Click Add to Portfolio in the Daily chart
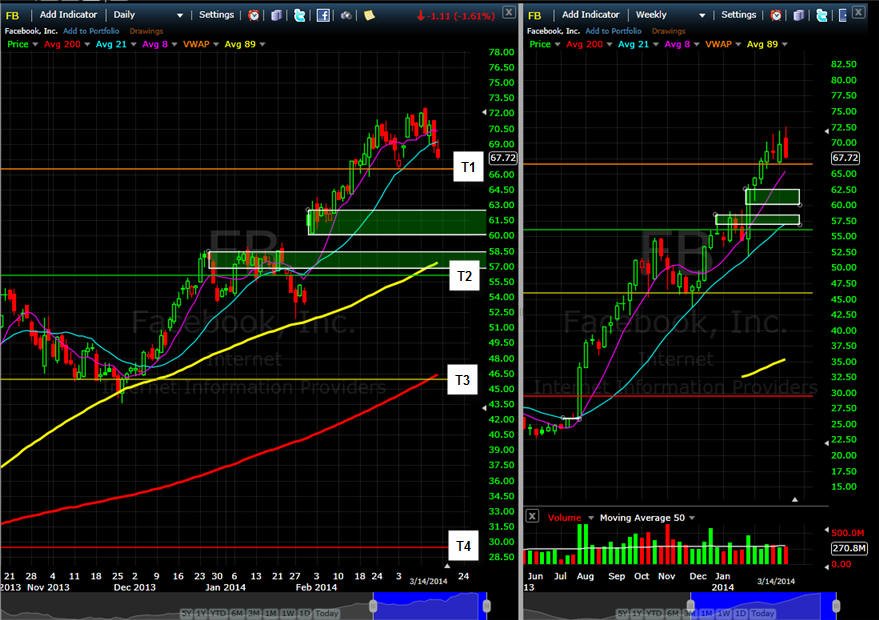879x620 pixels. point(91,31)
